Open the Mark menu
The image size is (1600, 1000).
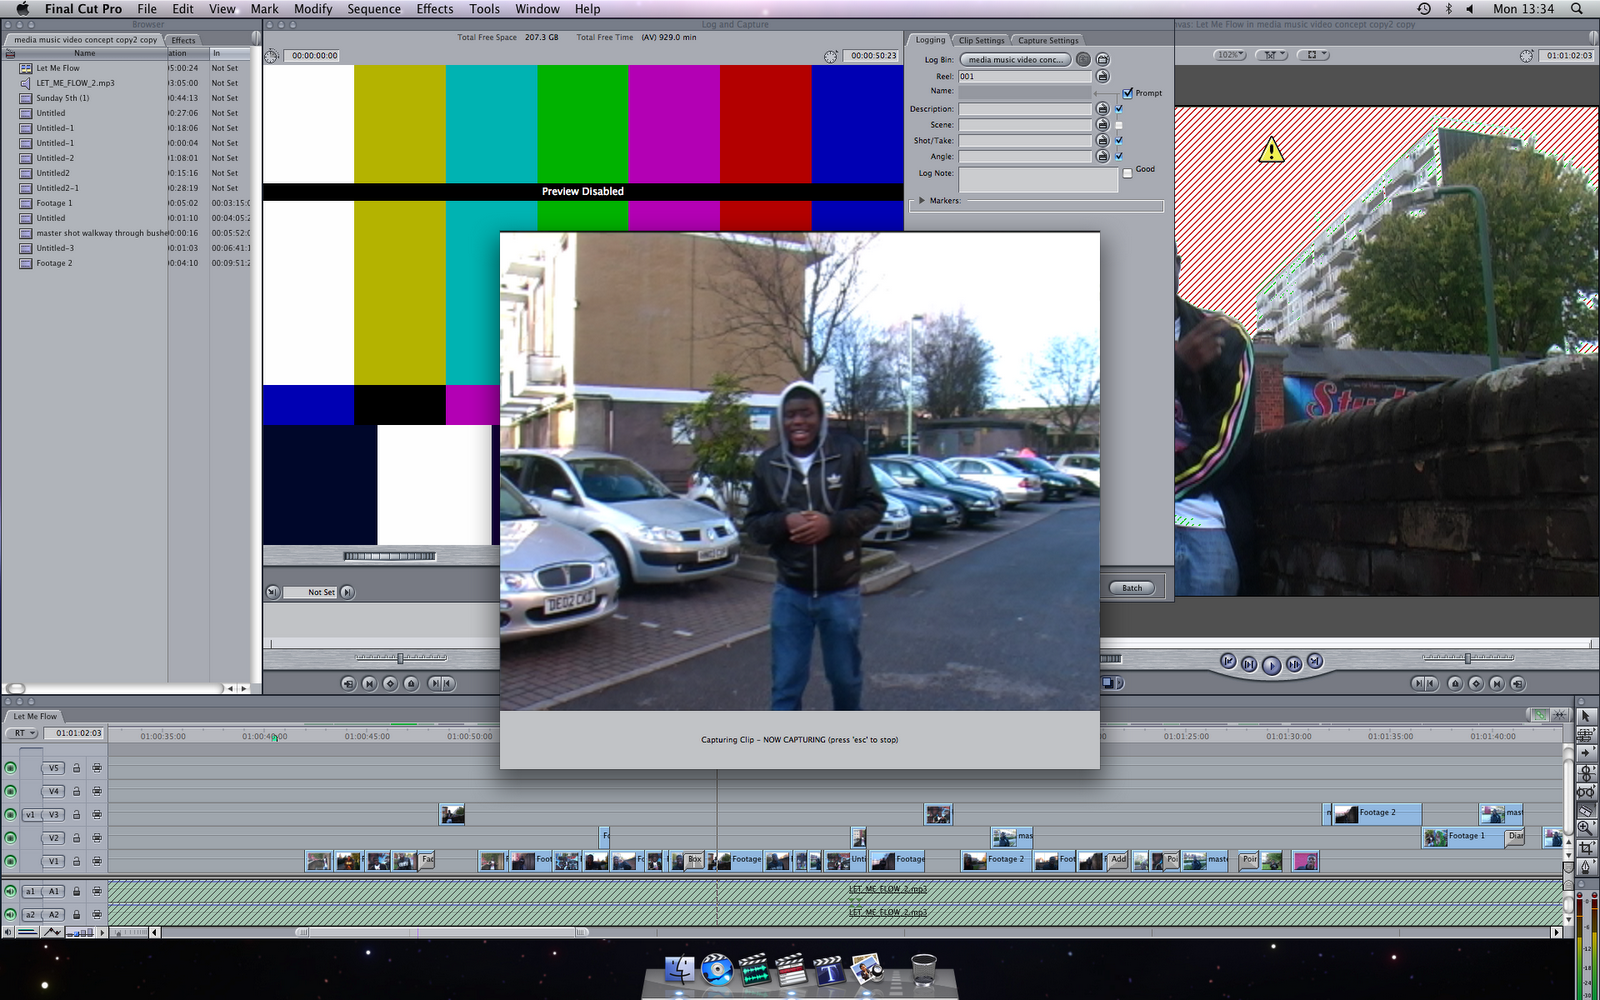coord(264,9)
